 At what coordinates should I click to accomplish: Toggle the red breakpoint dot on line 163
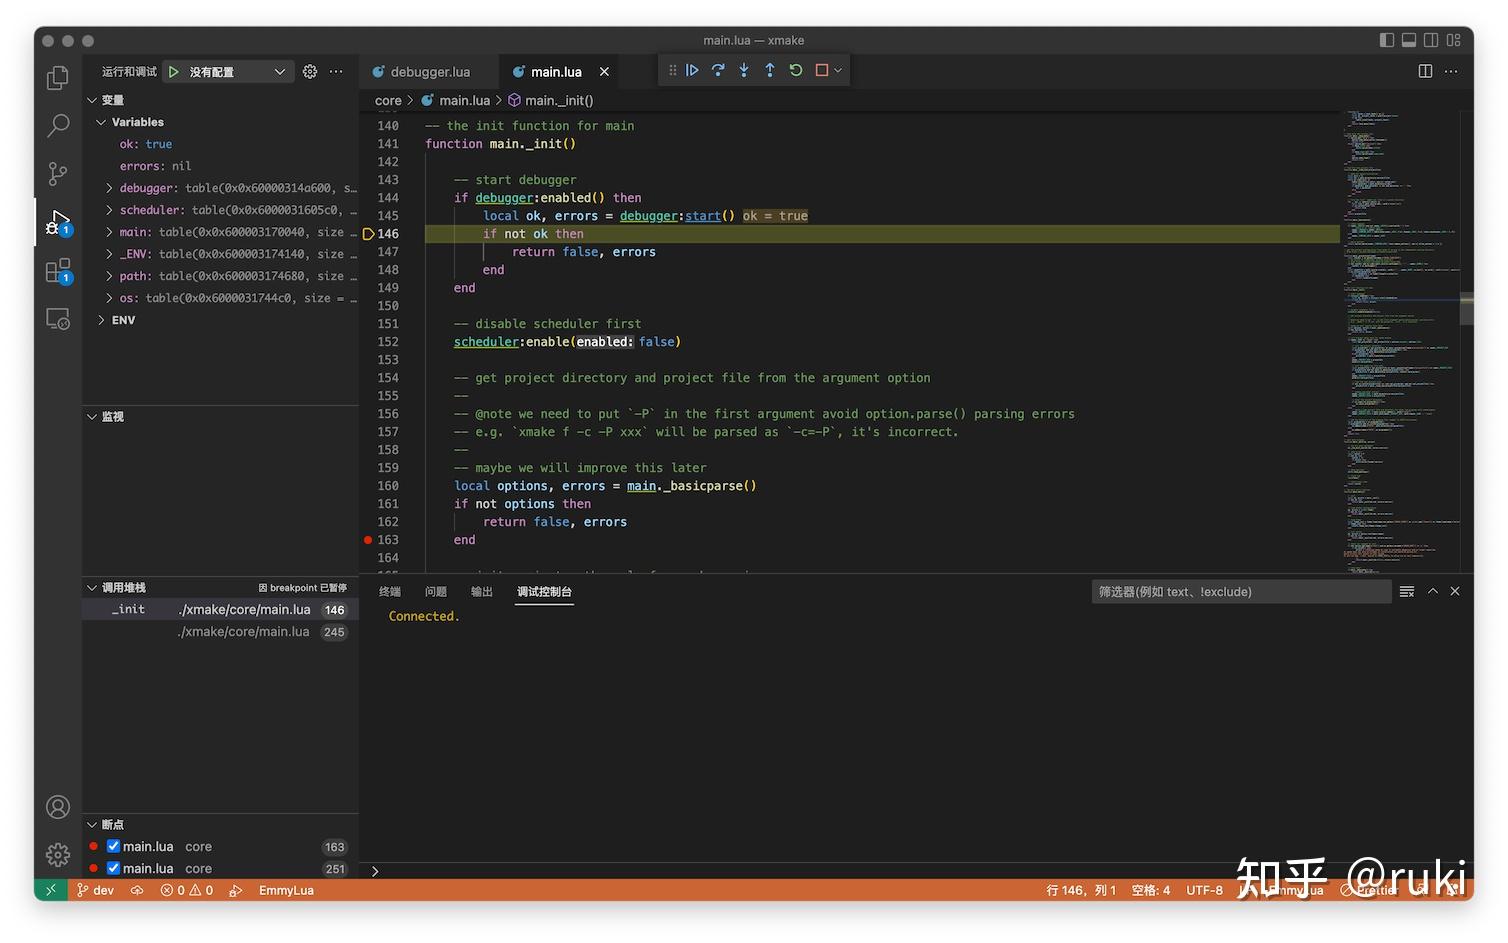pos(368,540)
